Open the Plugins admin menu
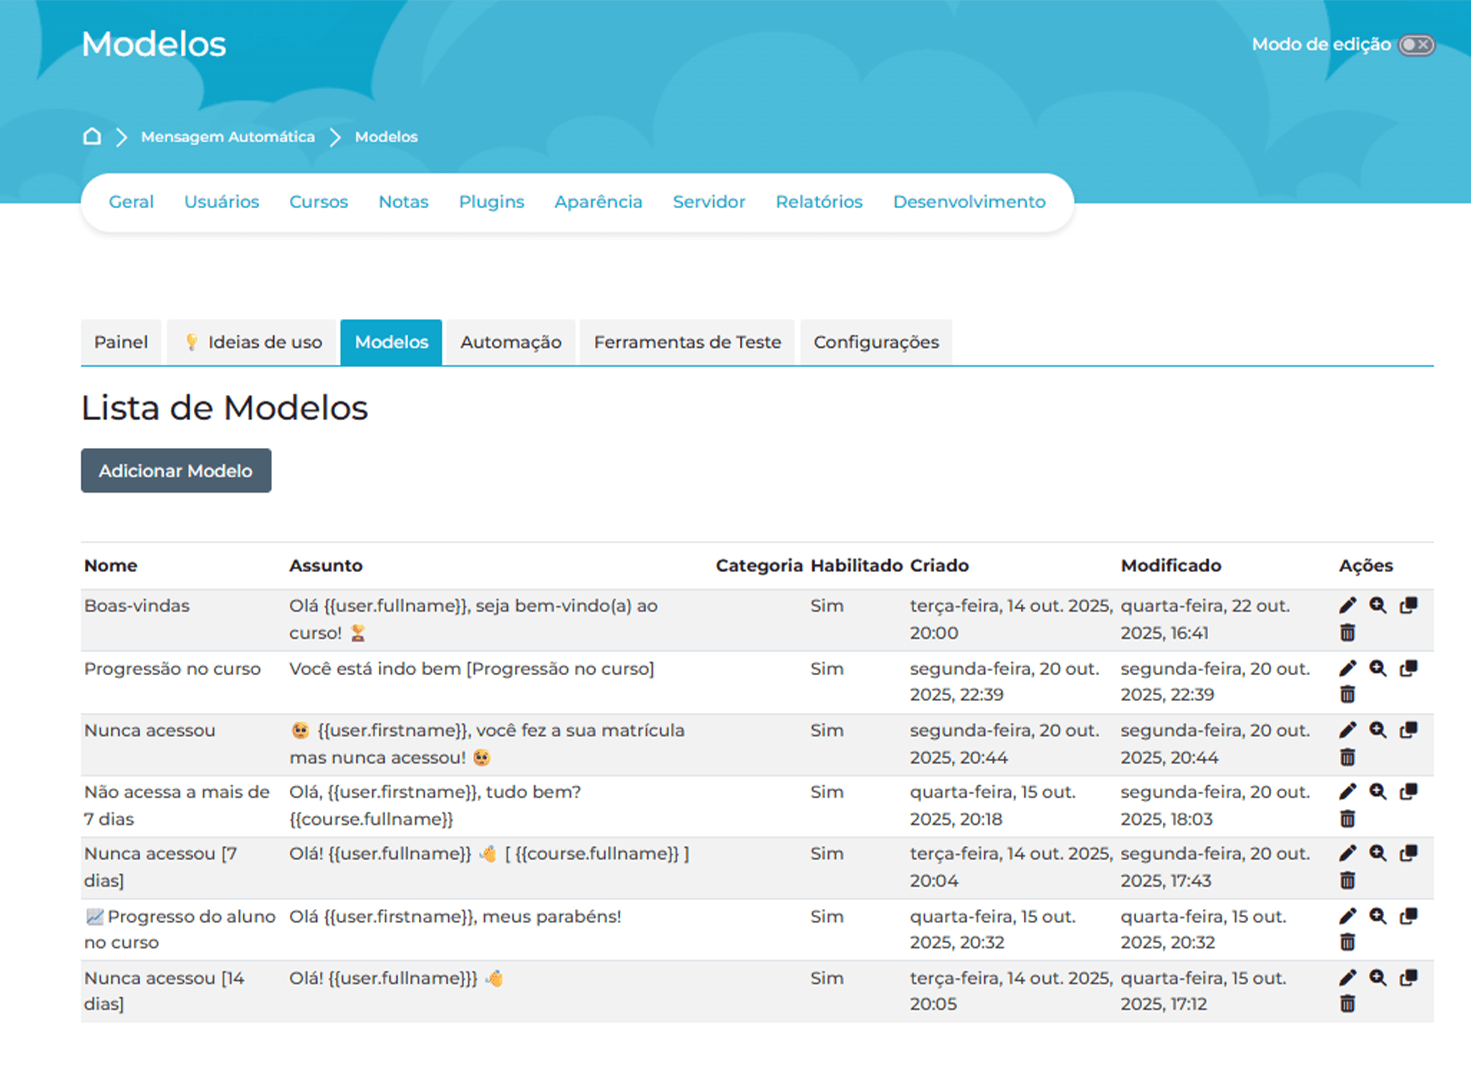The height and width of the screenshot is (1080, 1471). tap(491, 202)
